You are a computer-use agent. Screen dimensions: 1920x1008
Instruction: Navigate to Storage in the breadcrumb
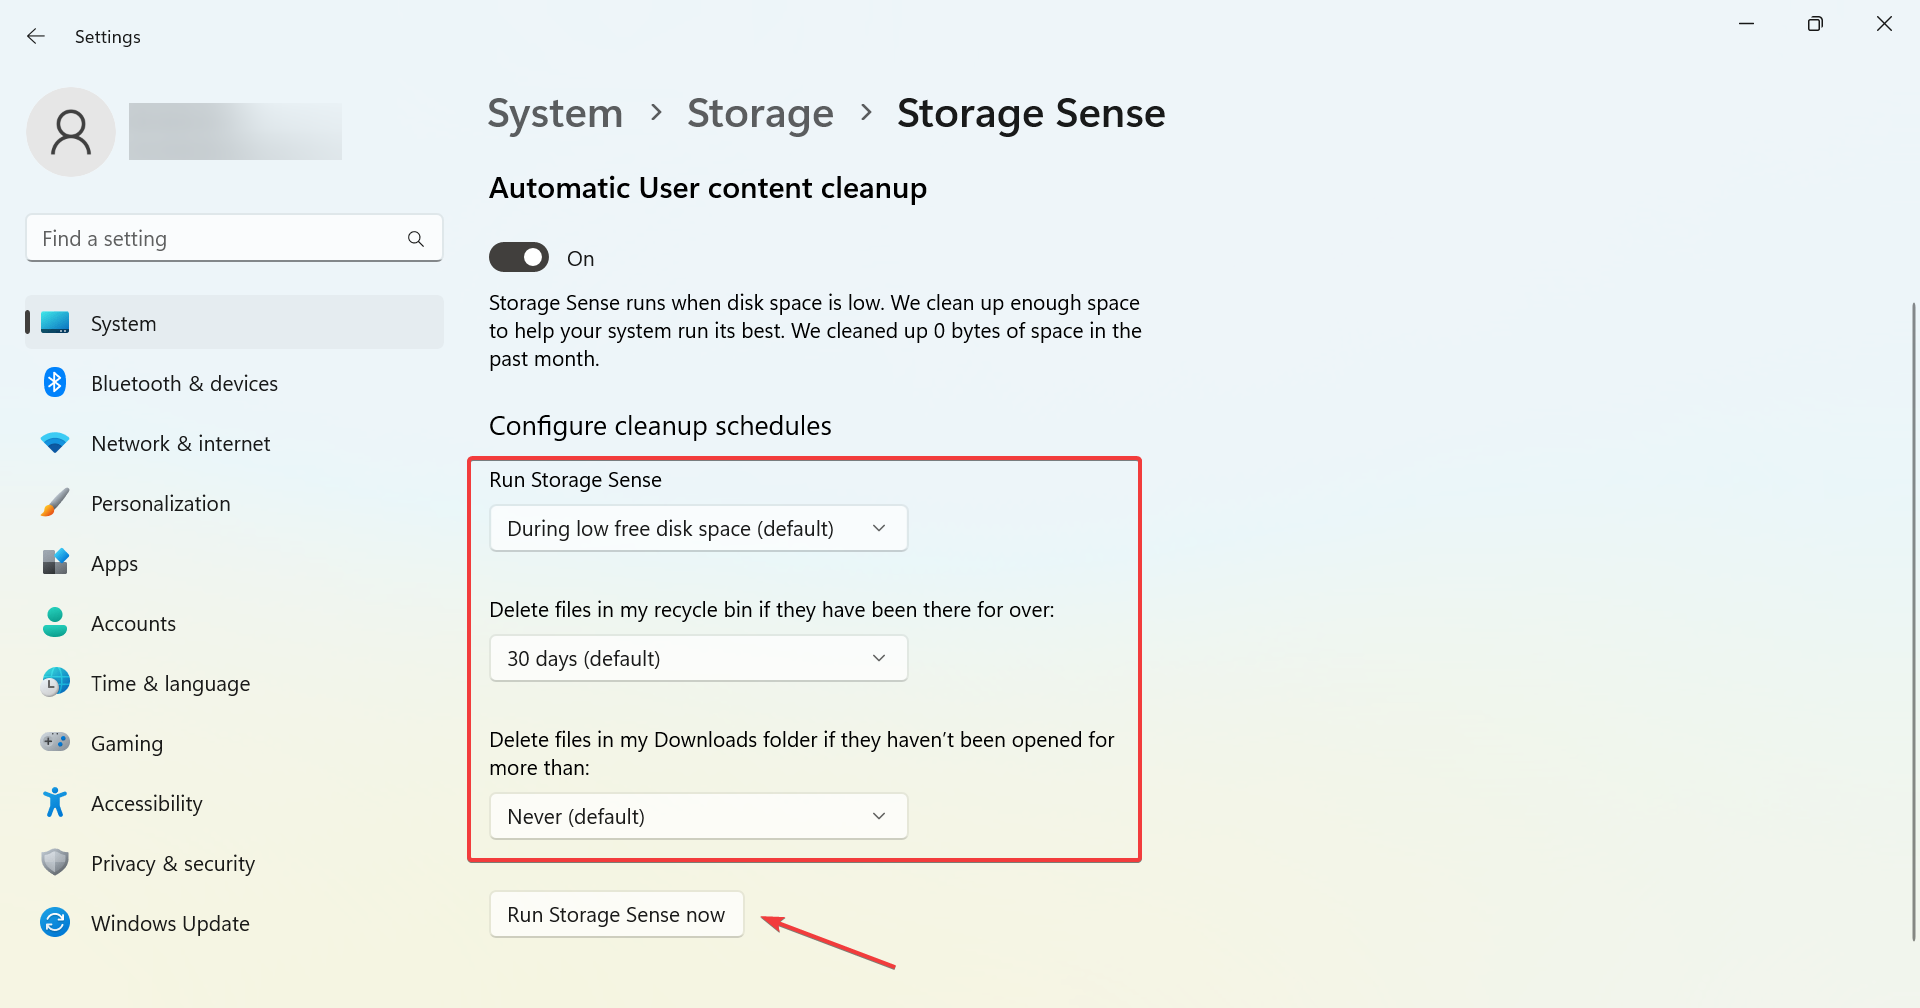(760, 114)
